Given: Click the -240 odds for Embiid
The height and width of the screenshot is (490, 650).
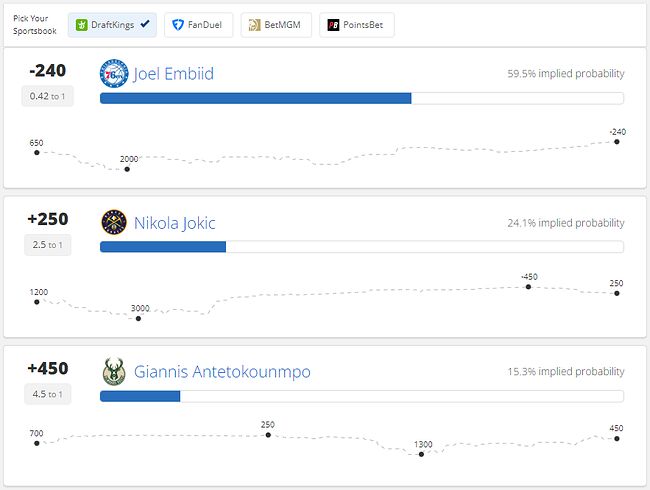Looking at the screenshot, I should click(47, 70).
